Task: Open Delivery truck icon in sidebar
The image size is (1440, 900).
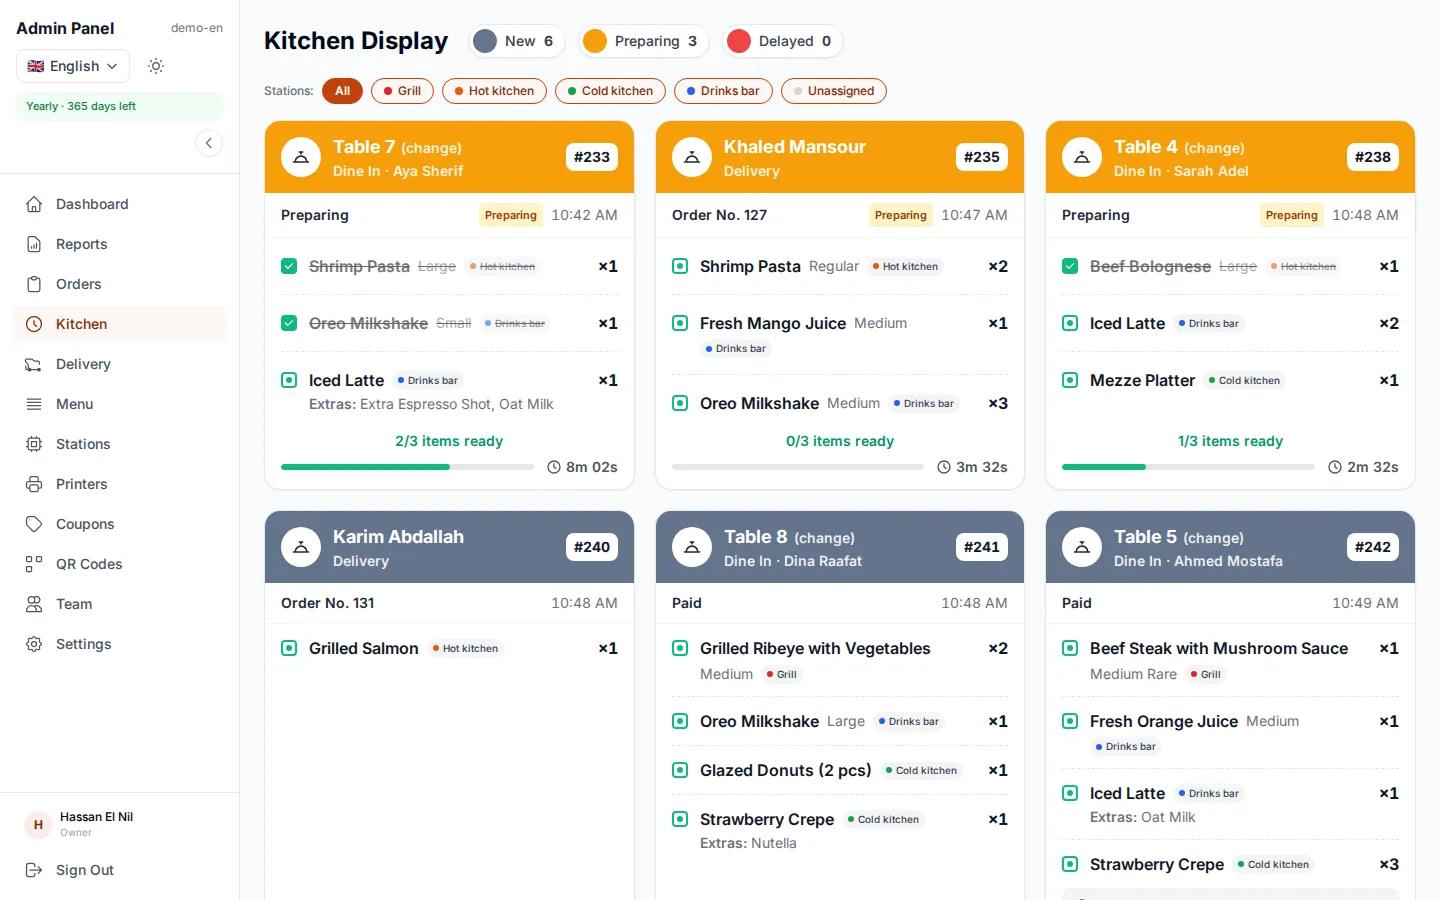Action: tap(34, 364)
